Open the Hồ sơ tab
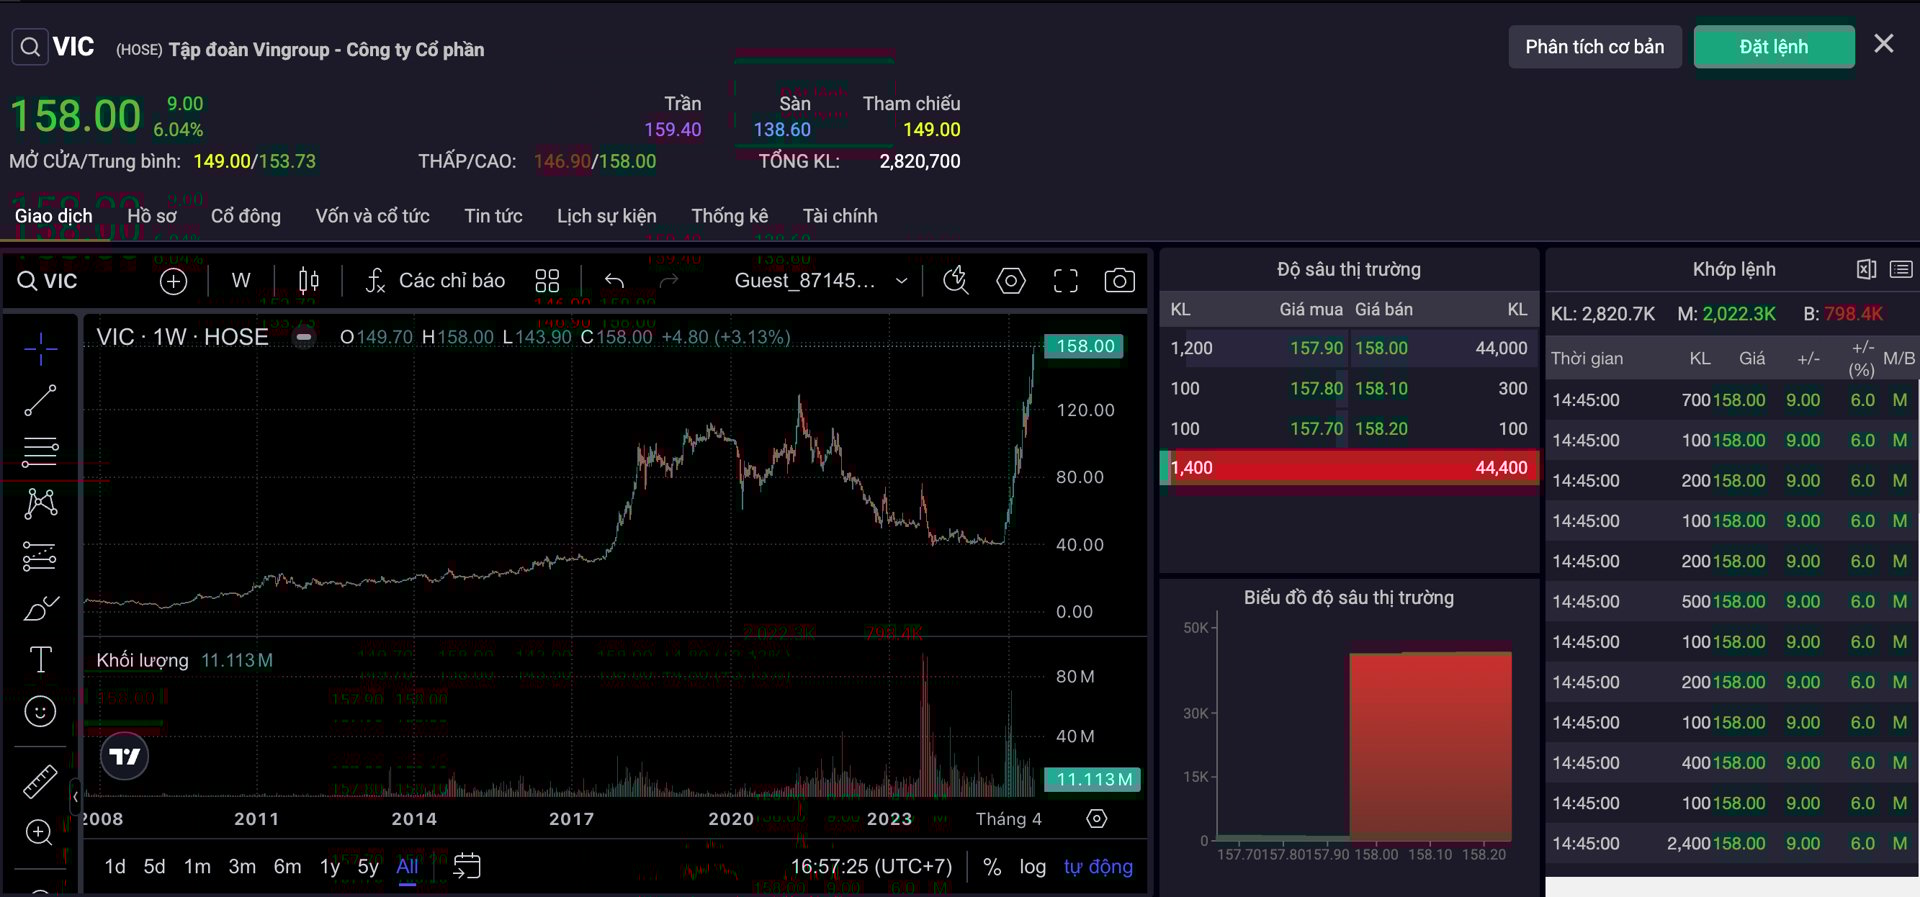The width and height of the screenshot is (1920, 897). click(x=152, y=216)
